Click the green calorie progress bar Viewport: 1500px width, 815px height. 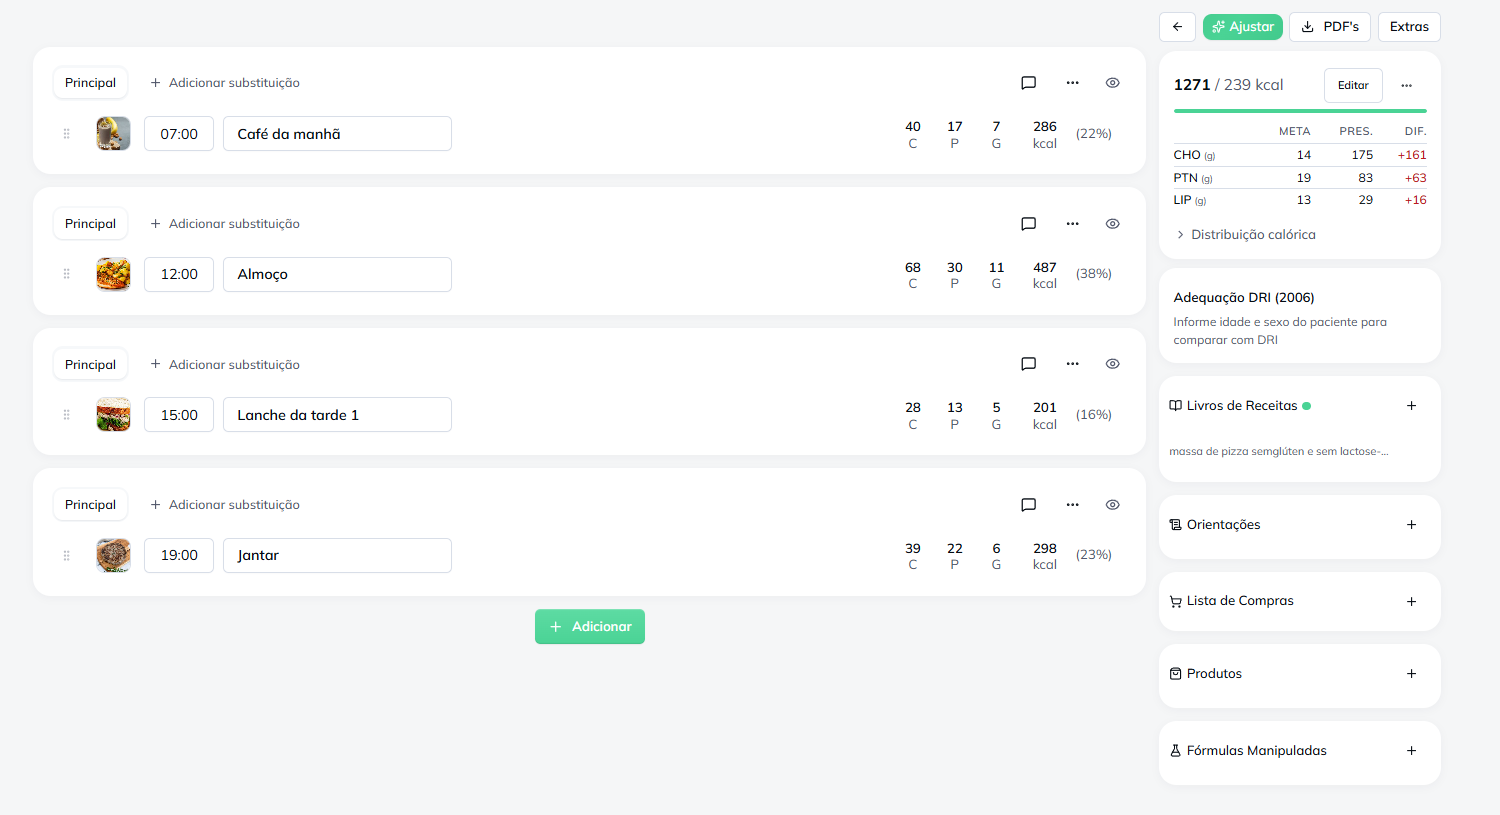coord(1299,111)
